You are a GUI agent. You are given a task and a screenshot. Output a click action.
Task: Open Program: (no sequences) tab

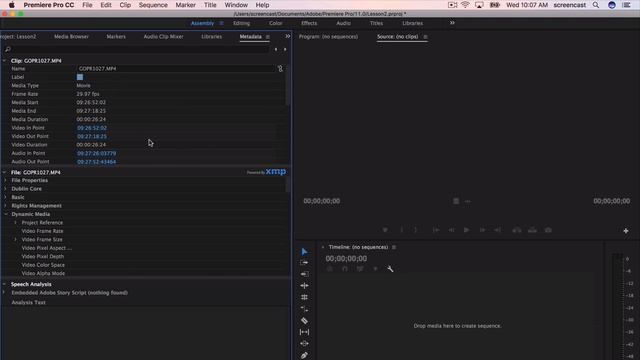(x=328, y=36)
